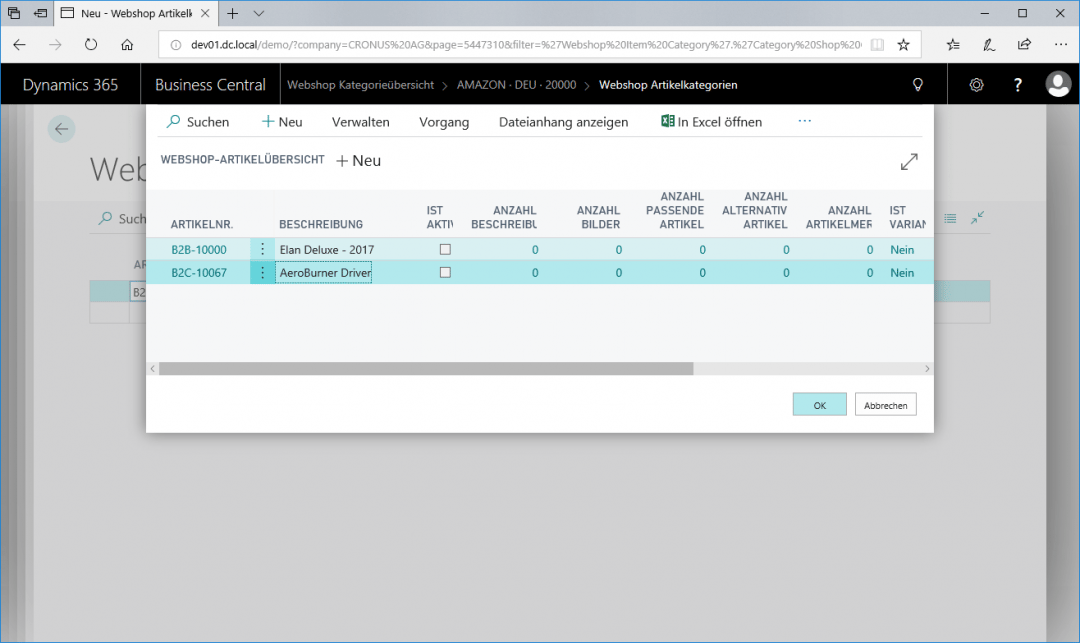Open a new browser tab
This screenshot has width=1080, height=643.
pyautogui.click(x=233, y=13)
